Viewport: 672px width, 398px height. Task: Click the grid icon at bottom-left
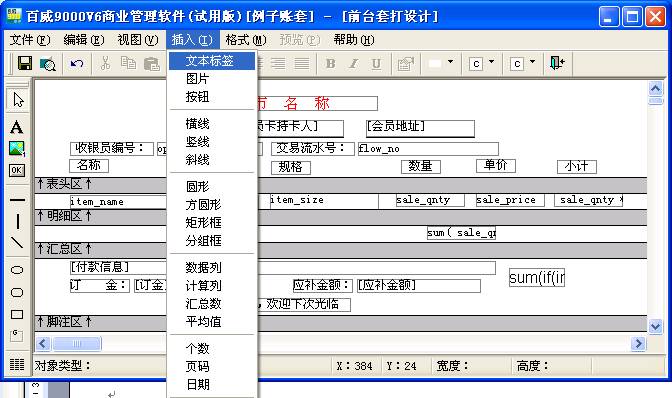pyautogui.click(x=17, y=365)
